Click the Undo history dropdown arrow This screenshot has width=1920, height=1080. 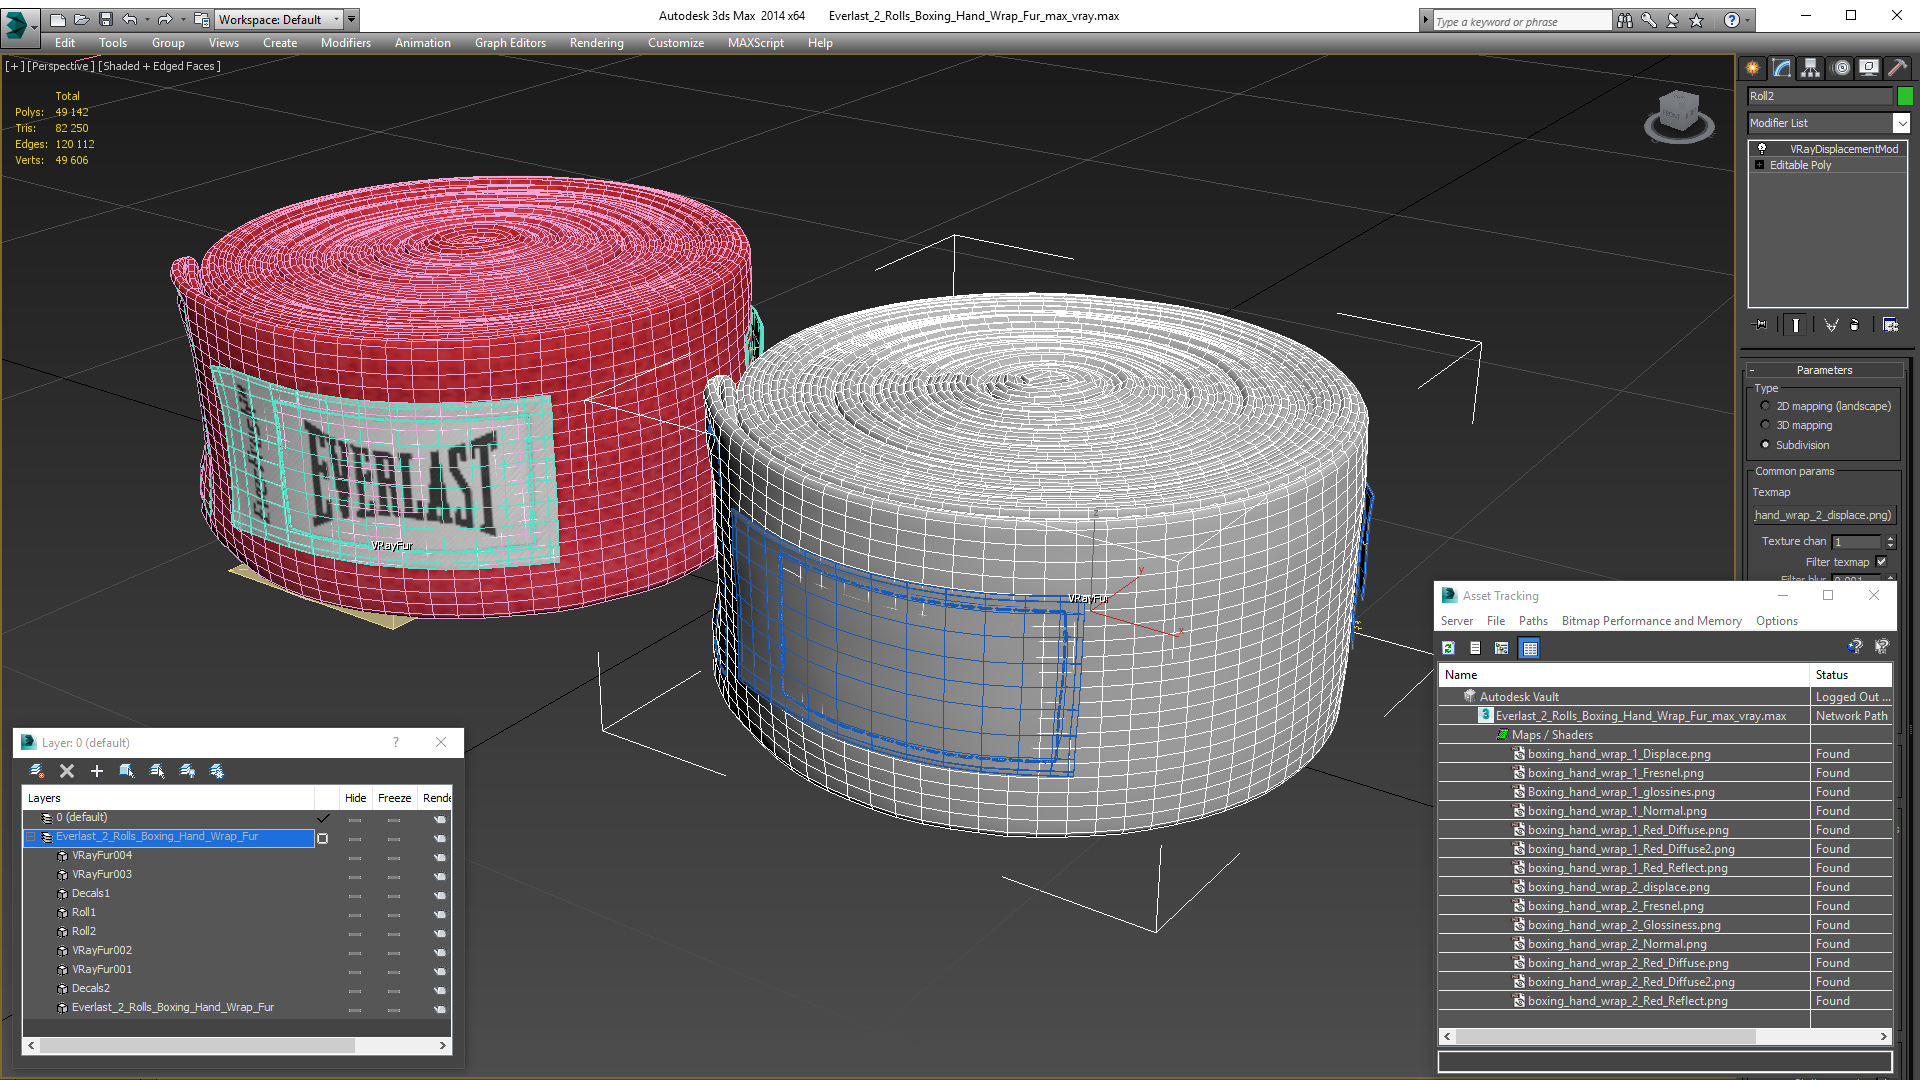147,19
